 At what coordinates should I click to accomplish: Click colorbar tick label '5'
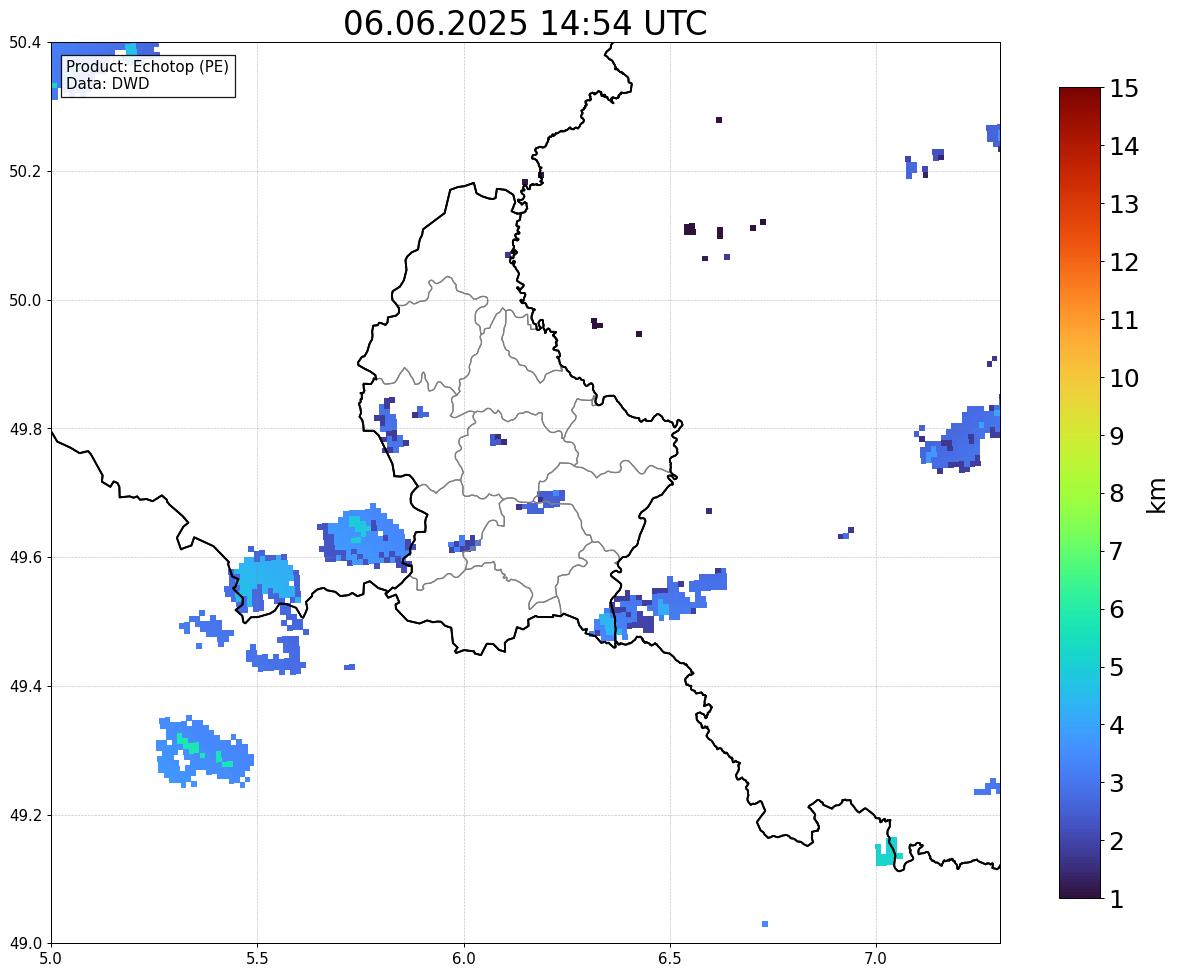point(1116,667)
